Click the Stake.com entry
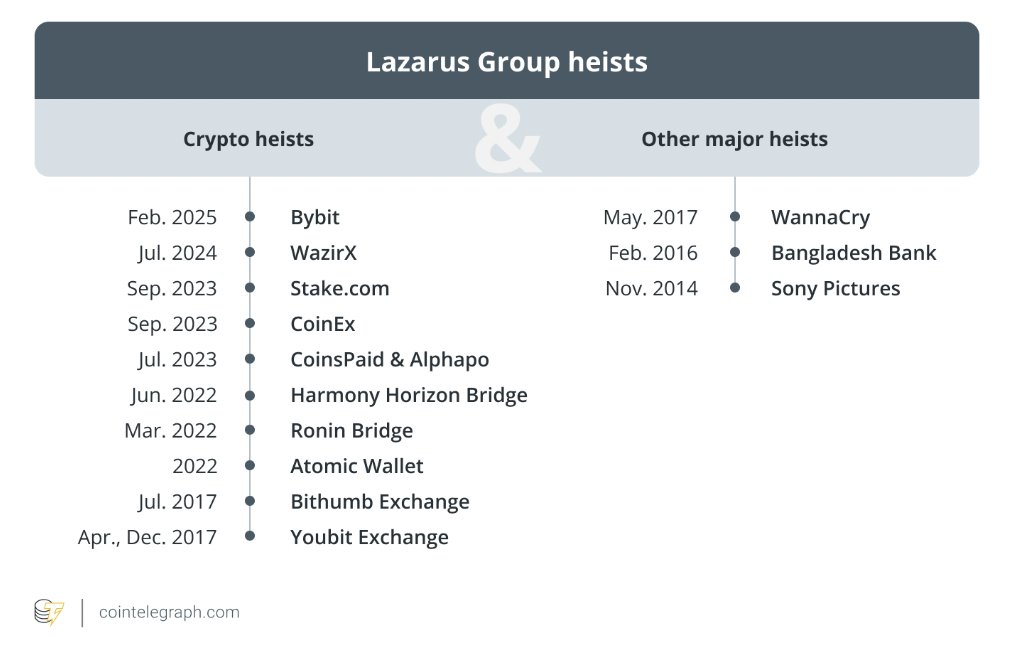 [340, 288]
